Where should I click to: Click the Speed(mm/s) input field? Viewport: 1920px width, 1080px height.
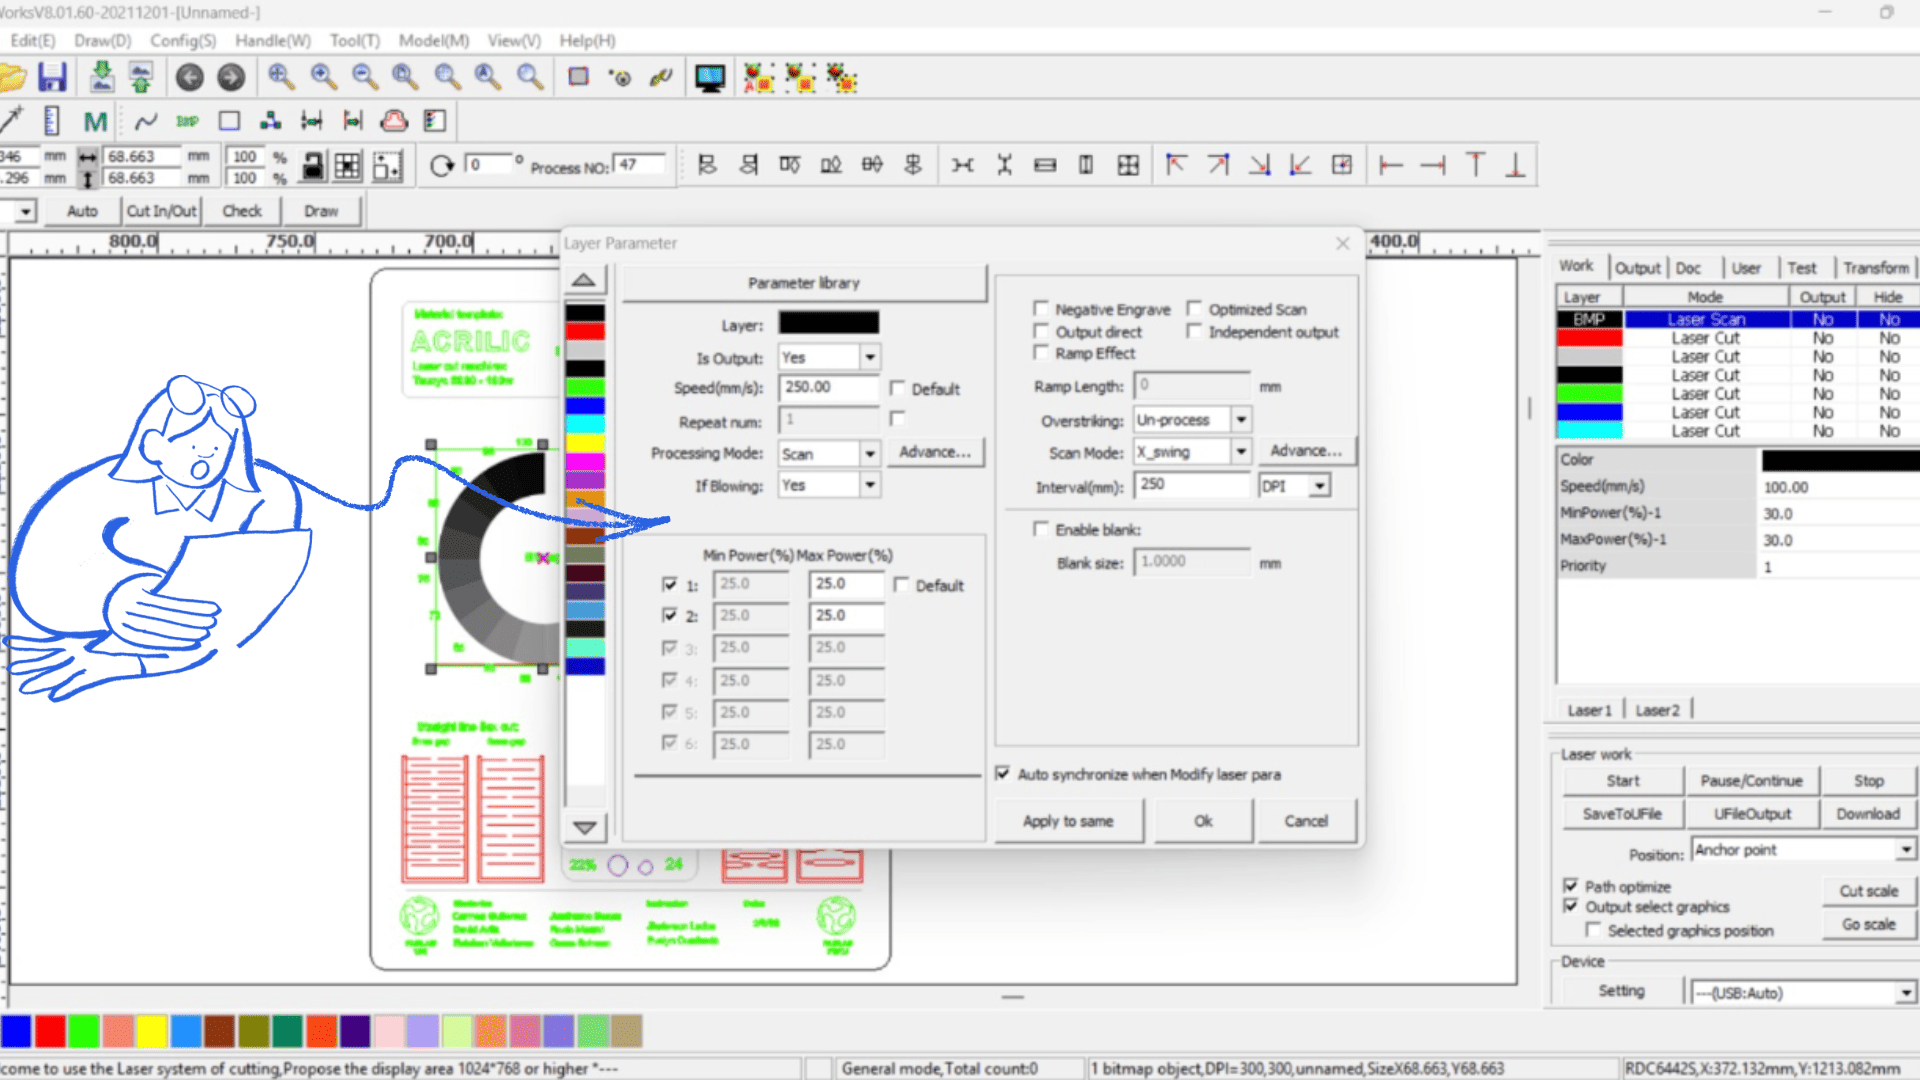(828, 388)
